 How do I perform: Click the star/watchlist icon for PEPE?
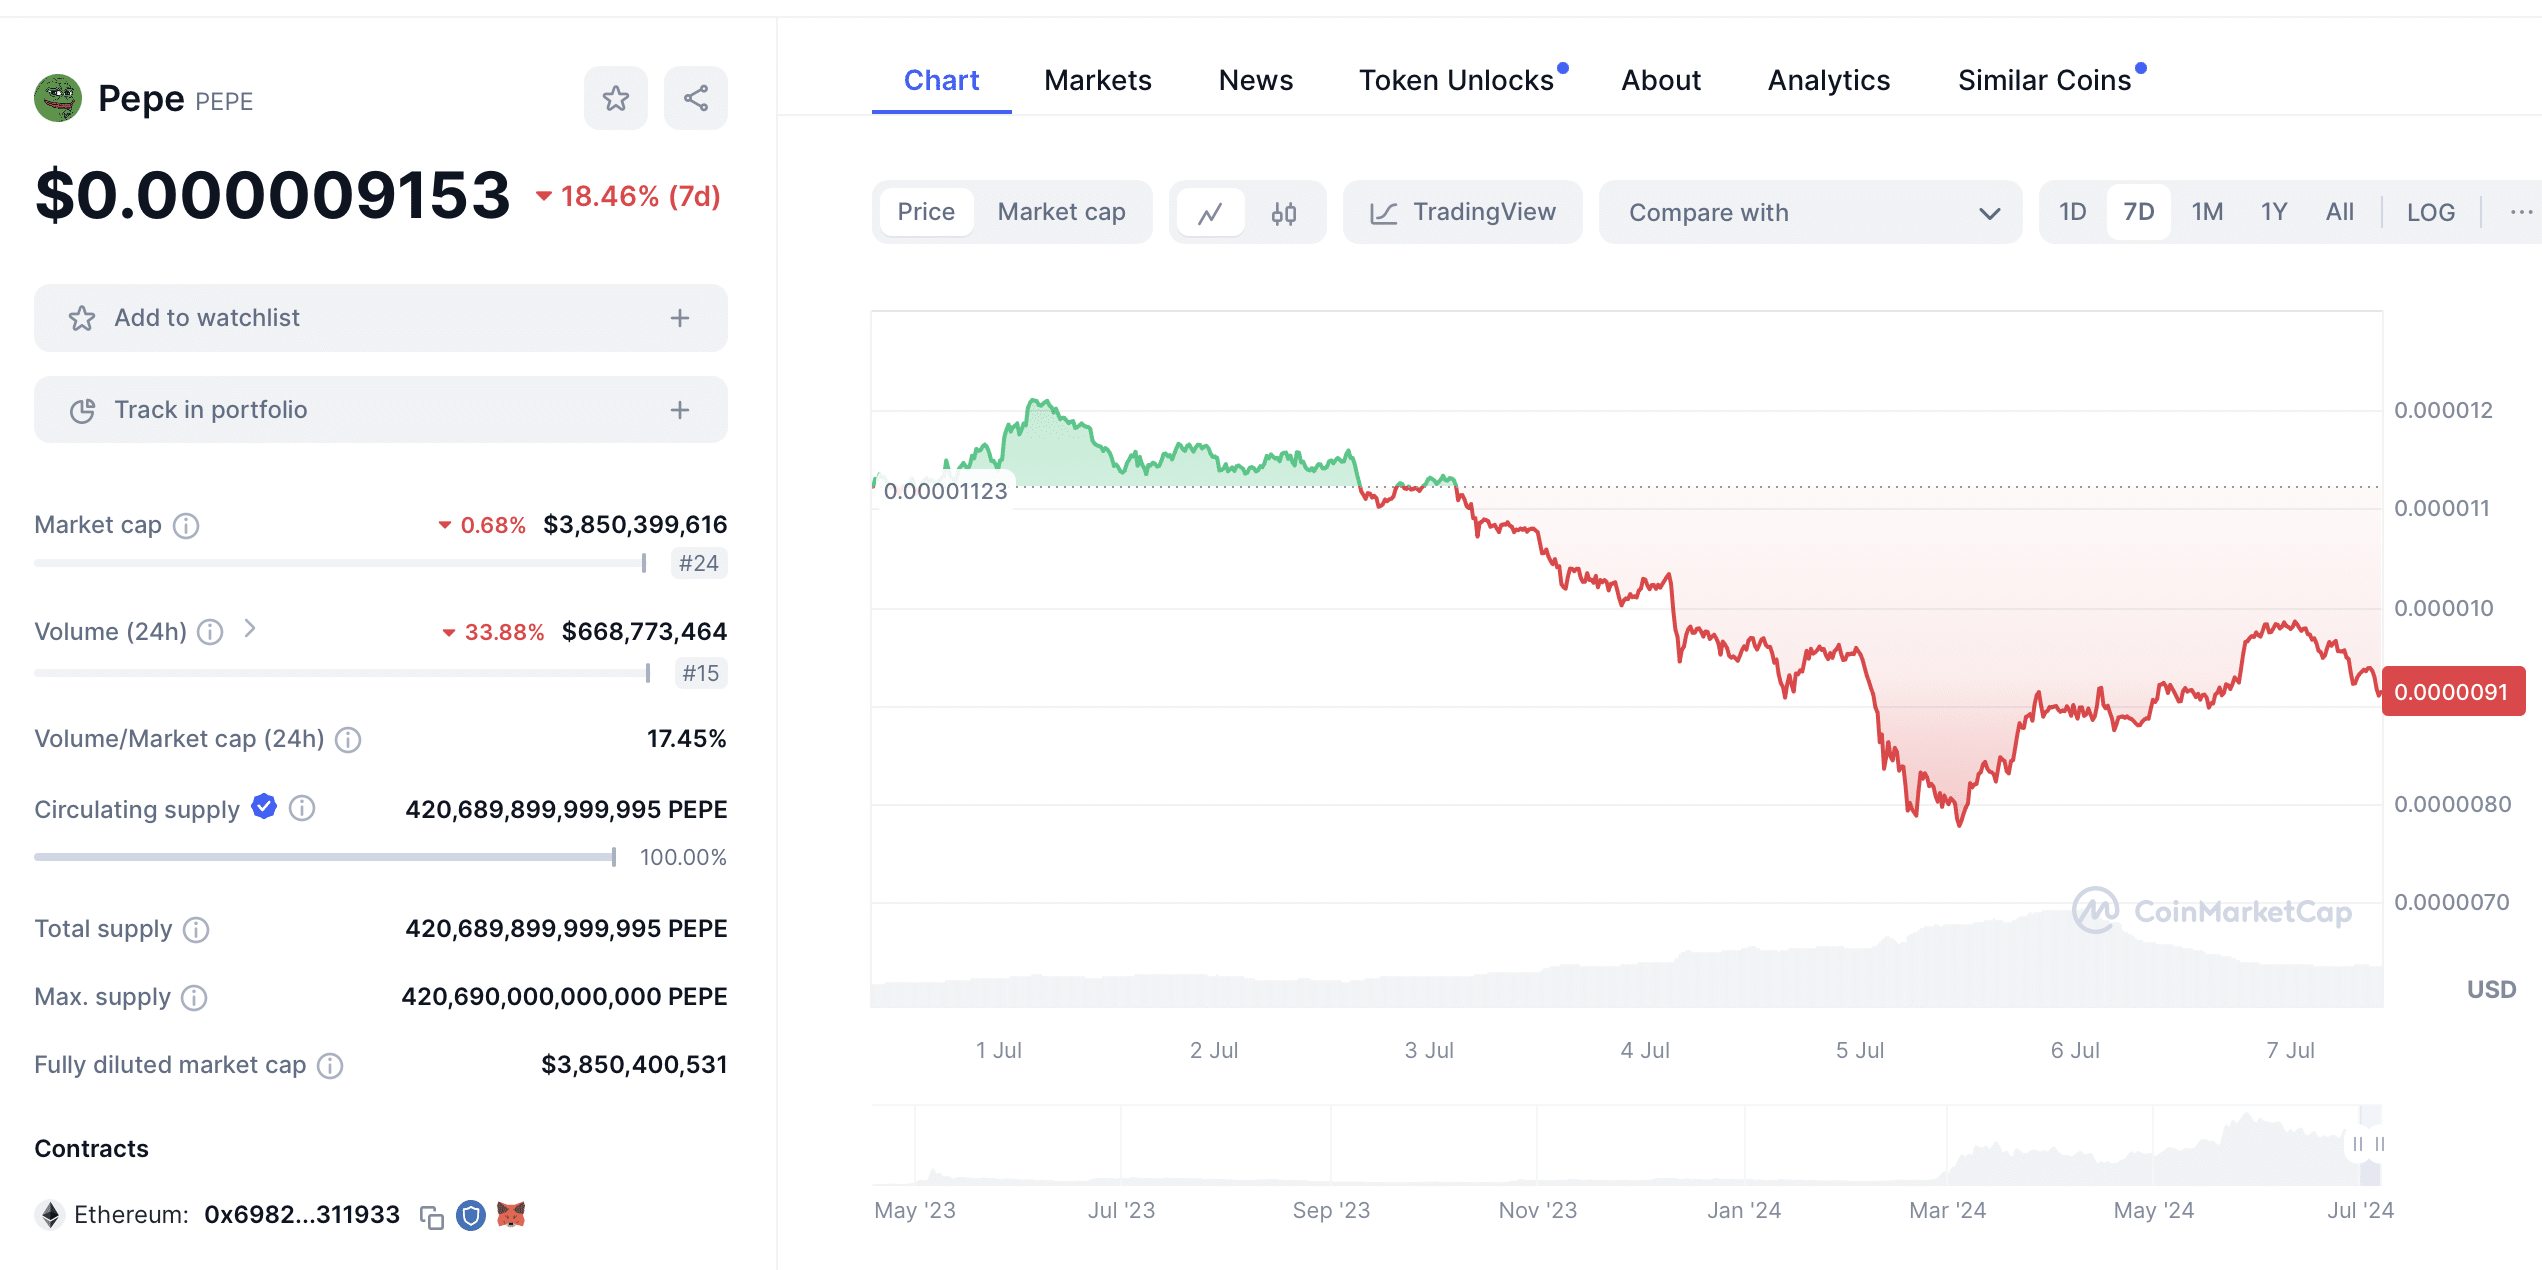click(616, 97)
